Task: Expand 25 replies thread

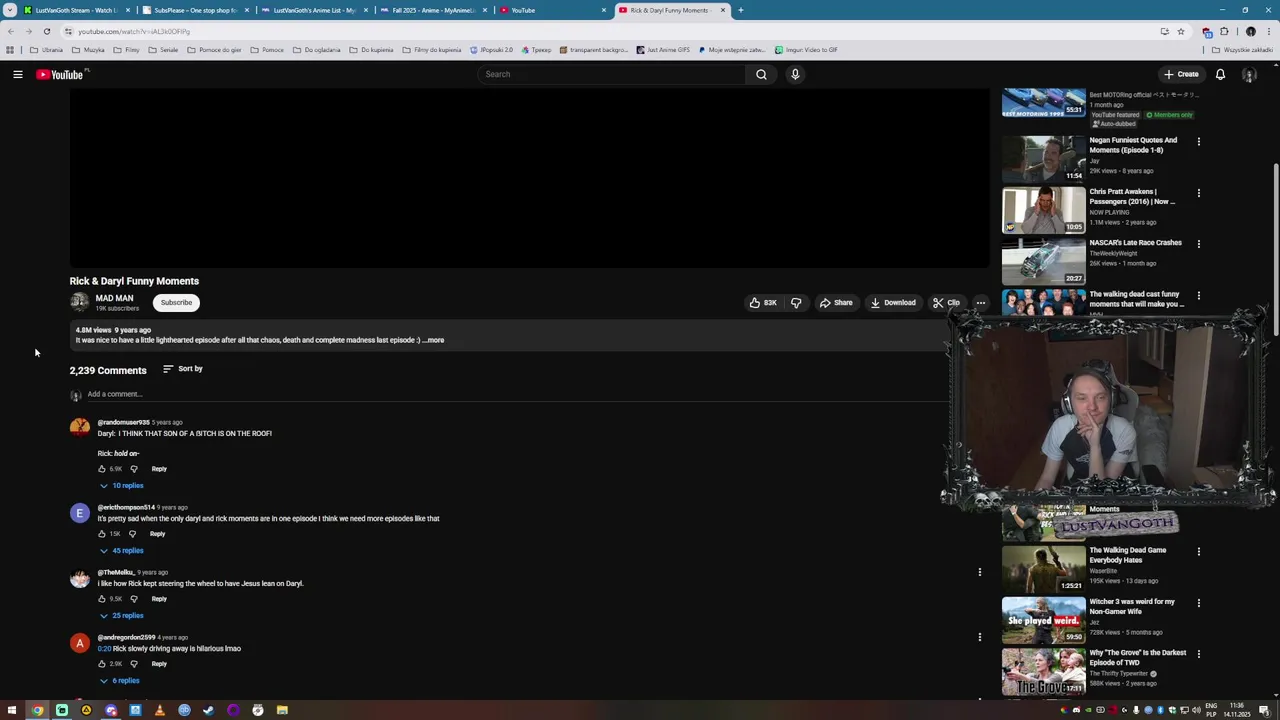Action: coord(121,616)
